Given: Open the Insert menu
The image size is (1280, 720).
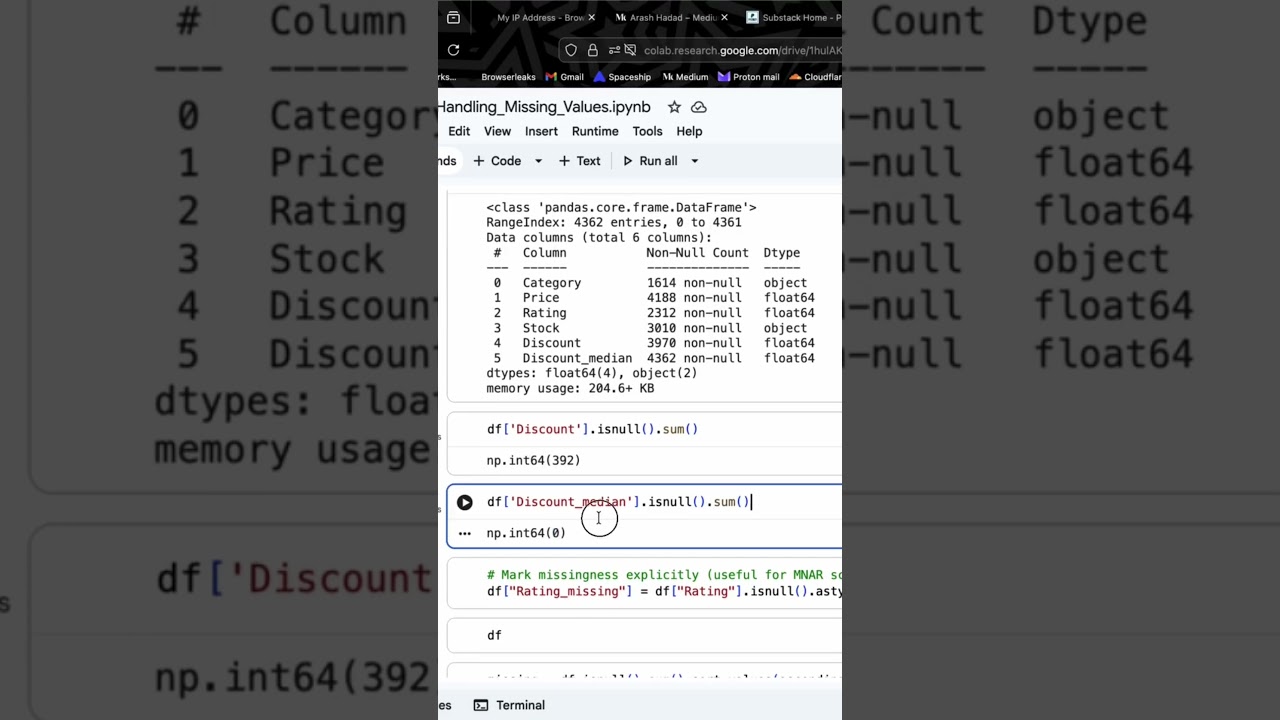Looking at the screenshot, I should (x=541, y=131).
